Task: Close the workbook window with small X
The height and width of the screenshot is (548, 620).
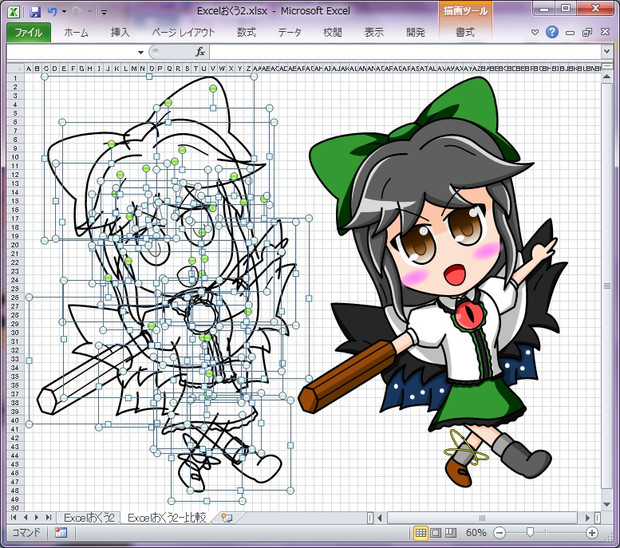Action: point(605,32)
